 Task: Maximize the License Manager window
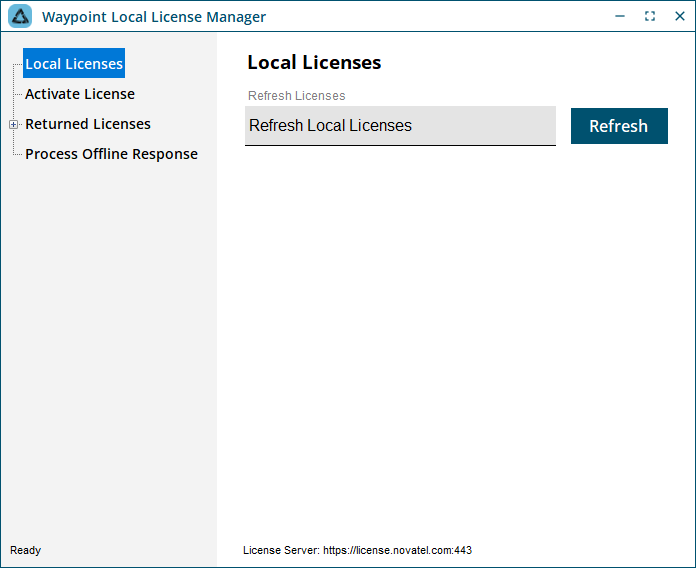650,16
